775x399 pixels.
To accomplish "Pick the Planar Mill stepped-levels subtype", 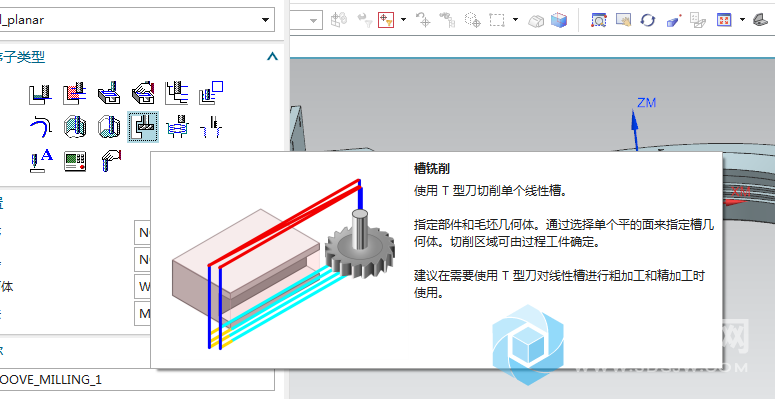I will (177, 93).
